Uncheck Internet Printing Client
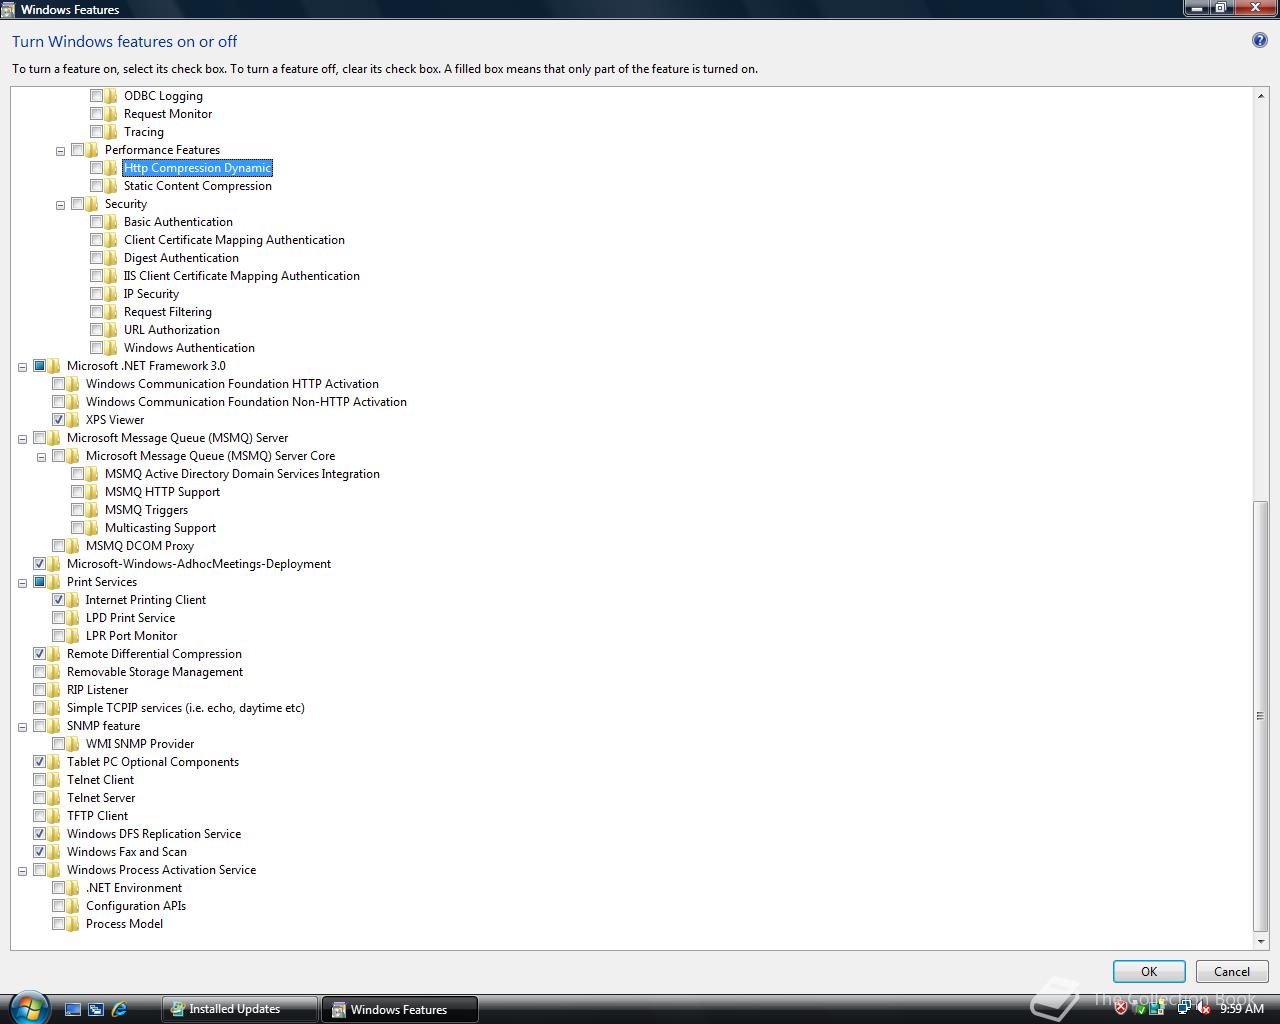 click(x=58, y=600)
